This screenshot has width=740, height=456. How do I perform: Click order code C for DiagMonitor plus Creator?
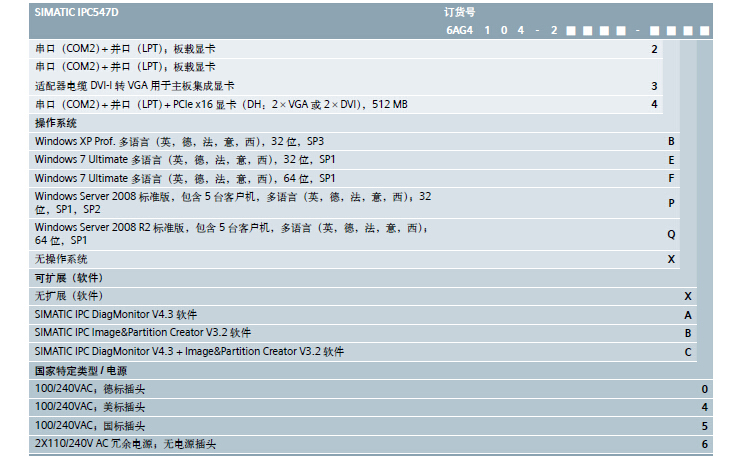tap(688, 352)
